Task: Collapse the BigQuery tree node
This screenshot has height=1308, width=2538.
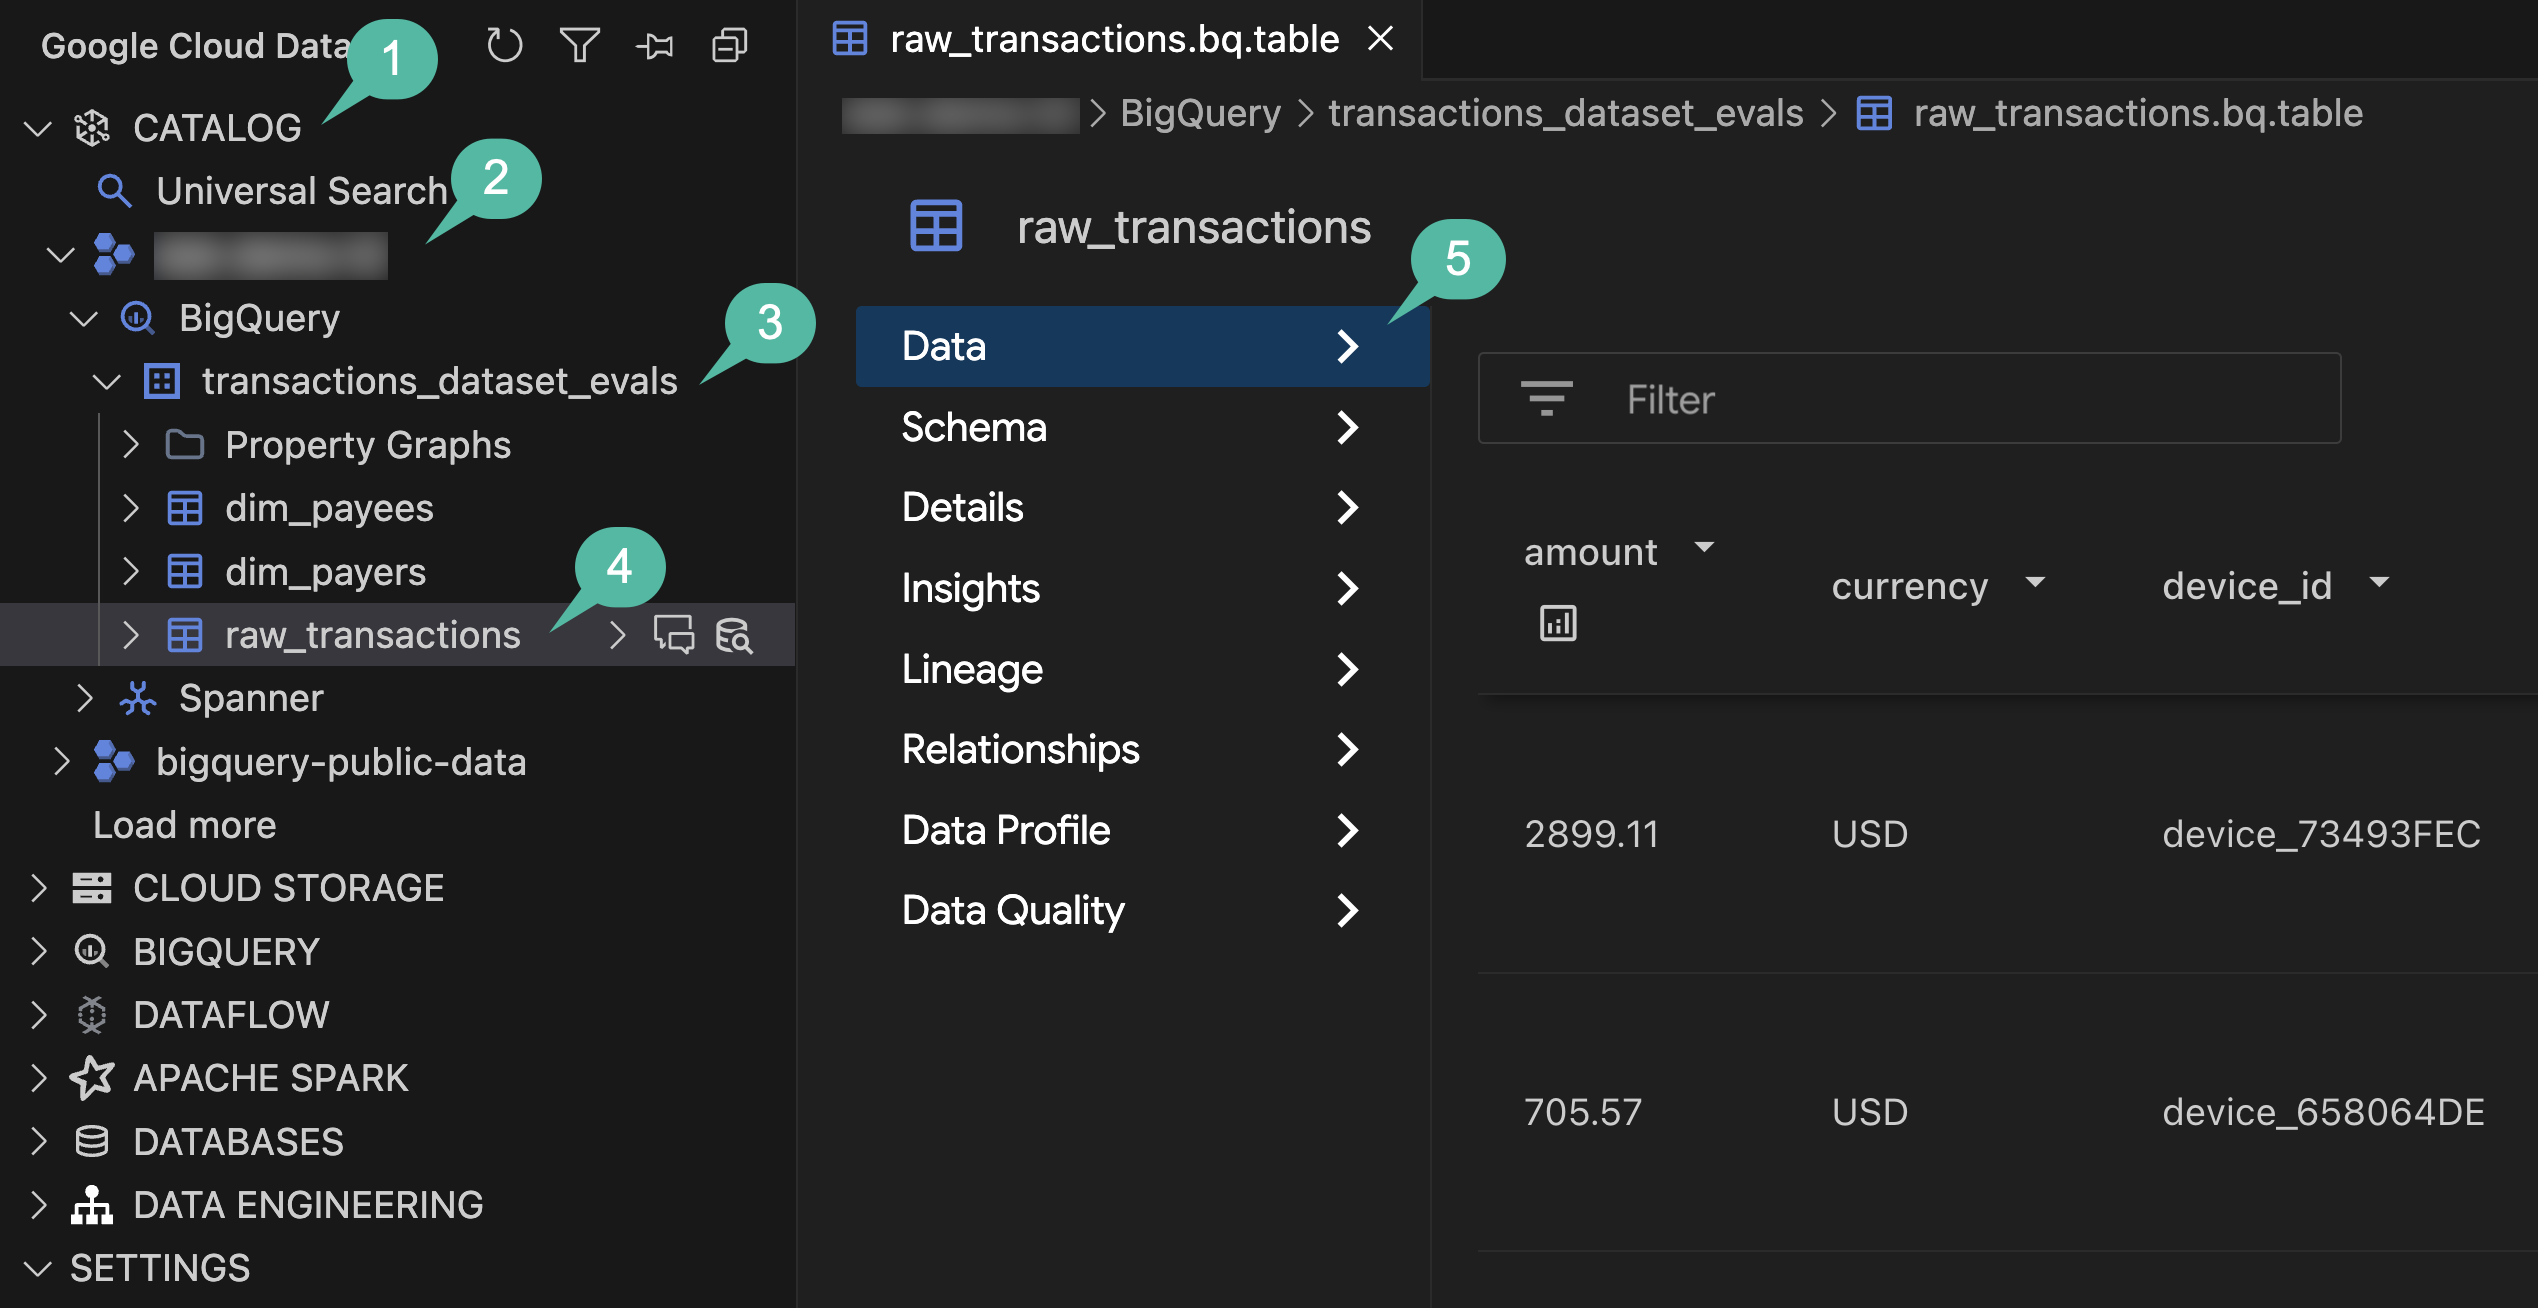Action: pos(84,318)
